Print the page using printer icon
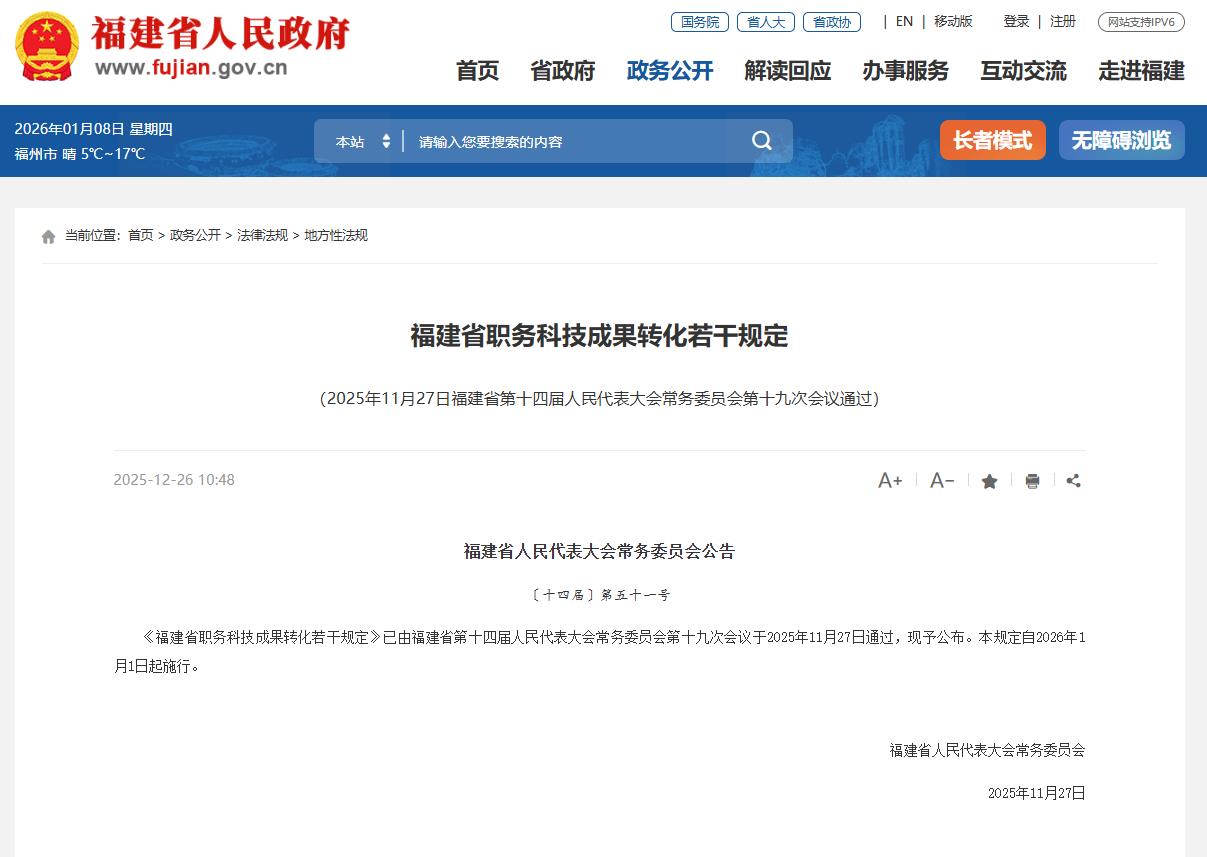Screen dimensions: 1207x857 (x=1032, y=482)
